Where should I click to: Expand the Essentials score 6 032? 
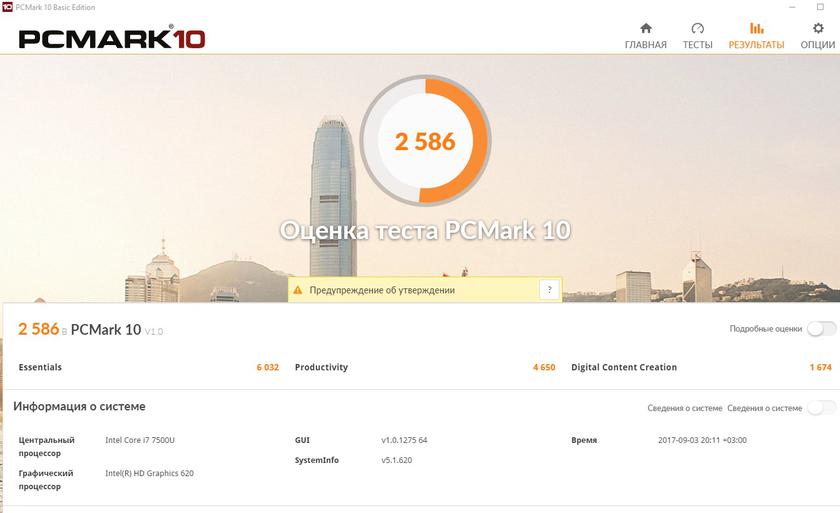point(267,367)
